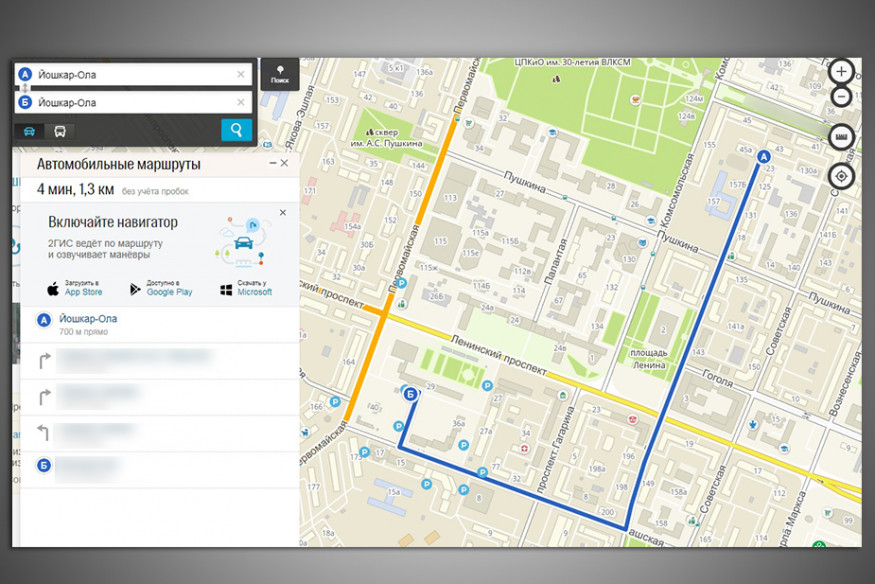Swap start and destination points arrows
Image resolution: width=875 pixels, height=584 pixels.
[x=24, y=89]
